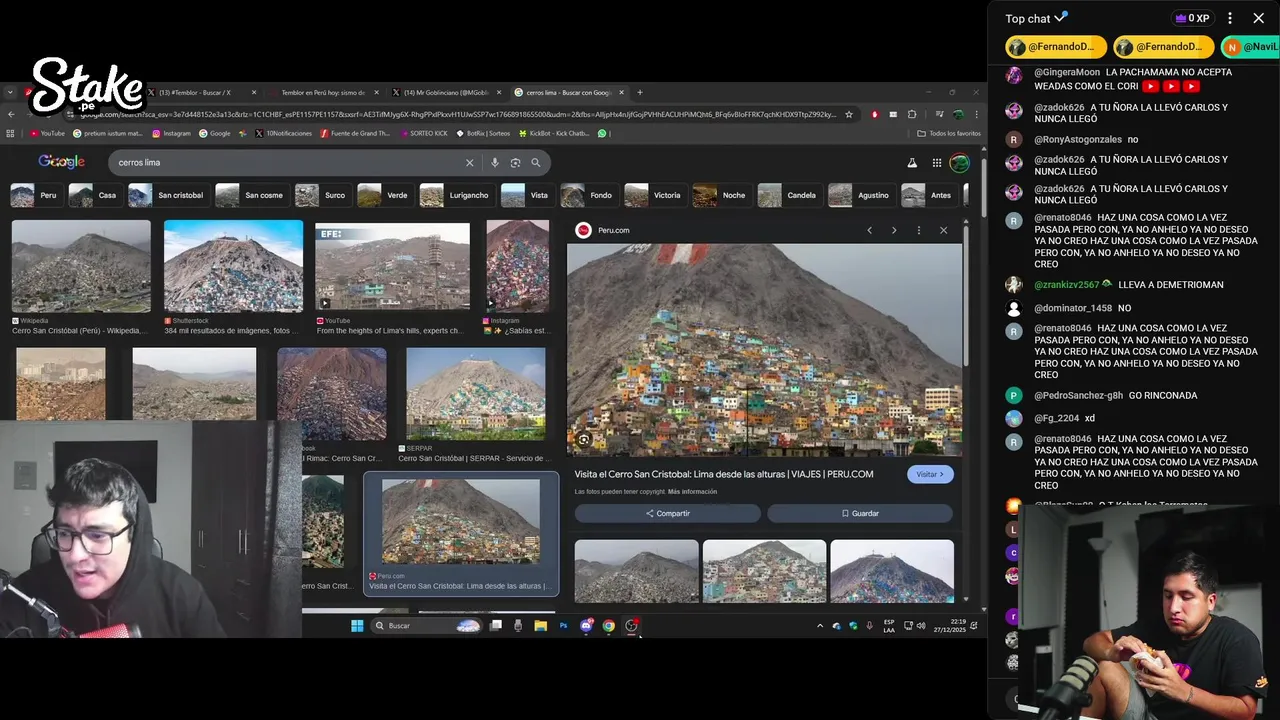Open the Wikipedia Cerro San Cristóbal thumbnail
This screenshot has width=1280, height=720.
(81, 266)
